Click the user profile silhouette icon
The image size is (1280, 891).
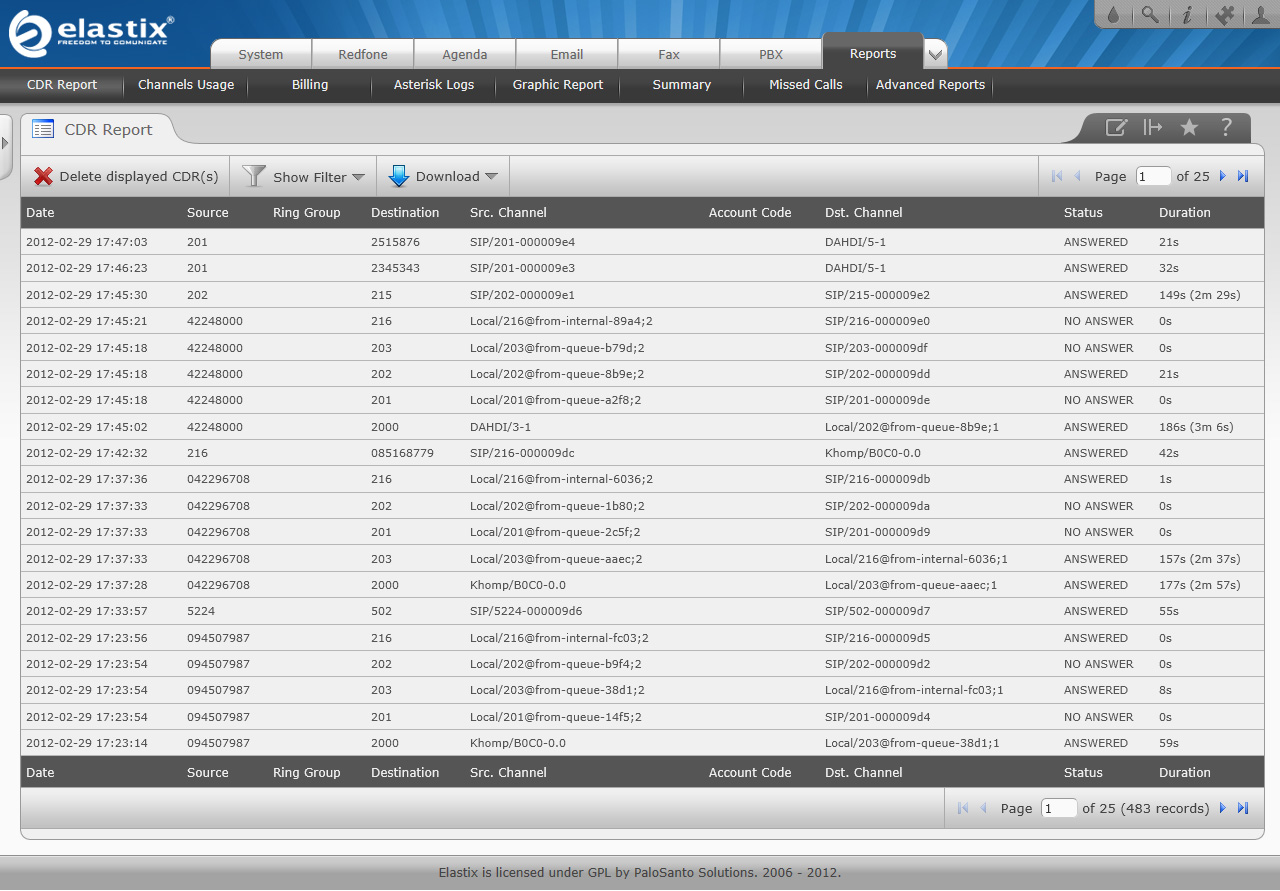[x=1261, y=14]
